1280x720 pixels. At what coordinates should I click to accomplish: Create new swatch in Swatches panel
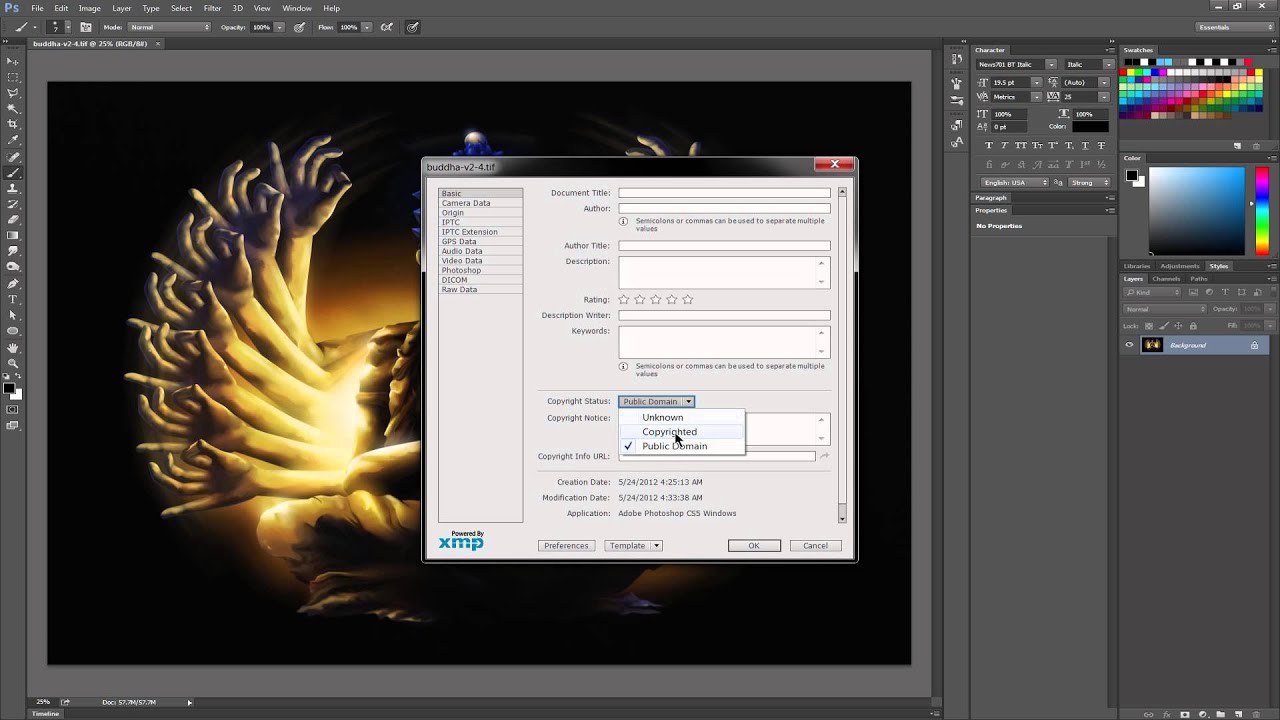(x=1238, y=146)
